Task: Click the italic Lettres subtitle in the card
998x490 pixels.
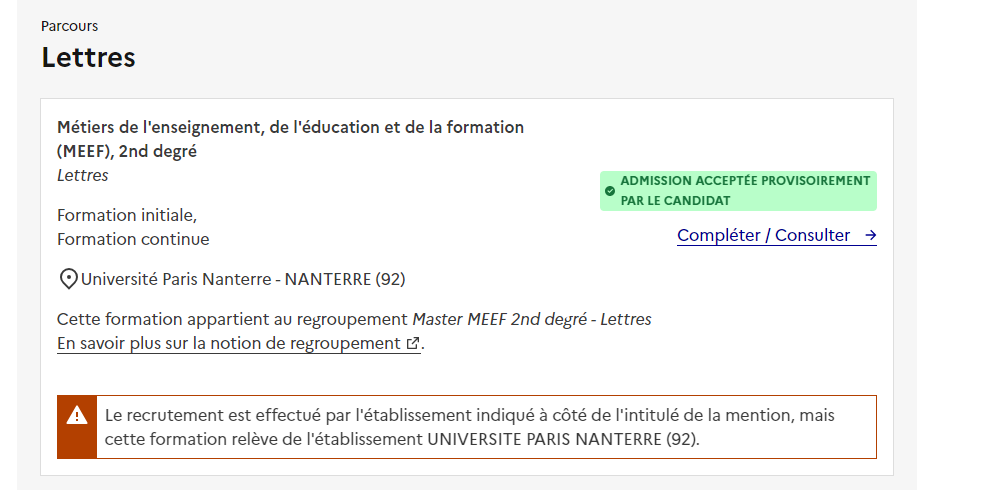Action: [x=83, y=176]
